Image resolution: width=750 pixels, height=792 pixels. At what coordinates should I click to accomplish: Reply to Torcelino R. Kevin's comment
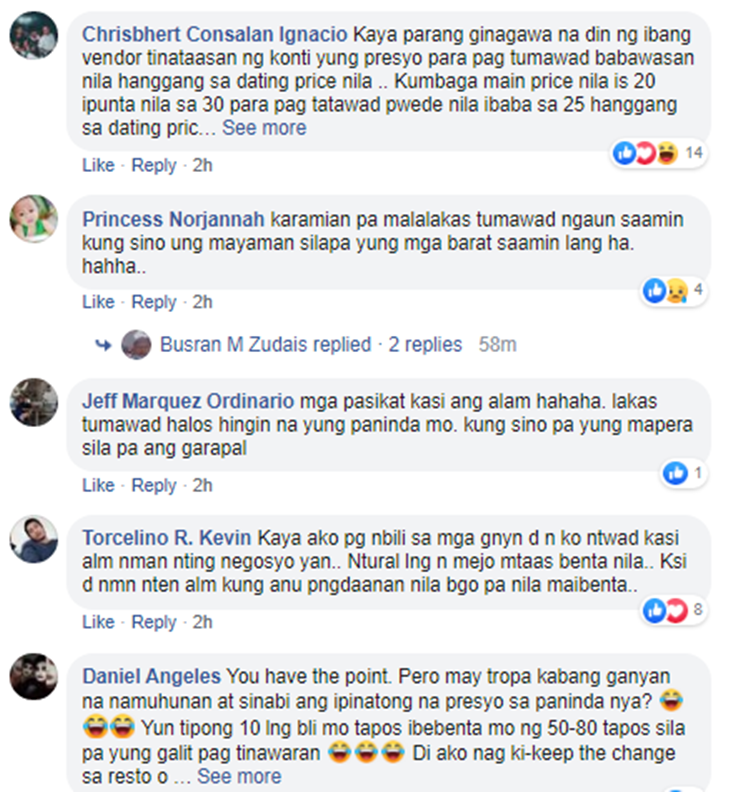[x=154, y=622]
